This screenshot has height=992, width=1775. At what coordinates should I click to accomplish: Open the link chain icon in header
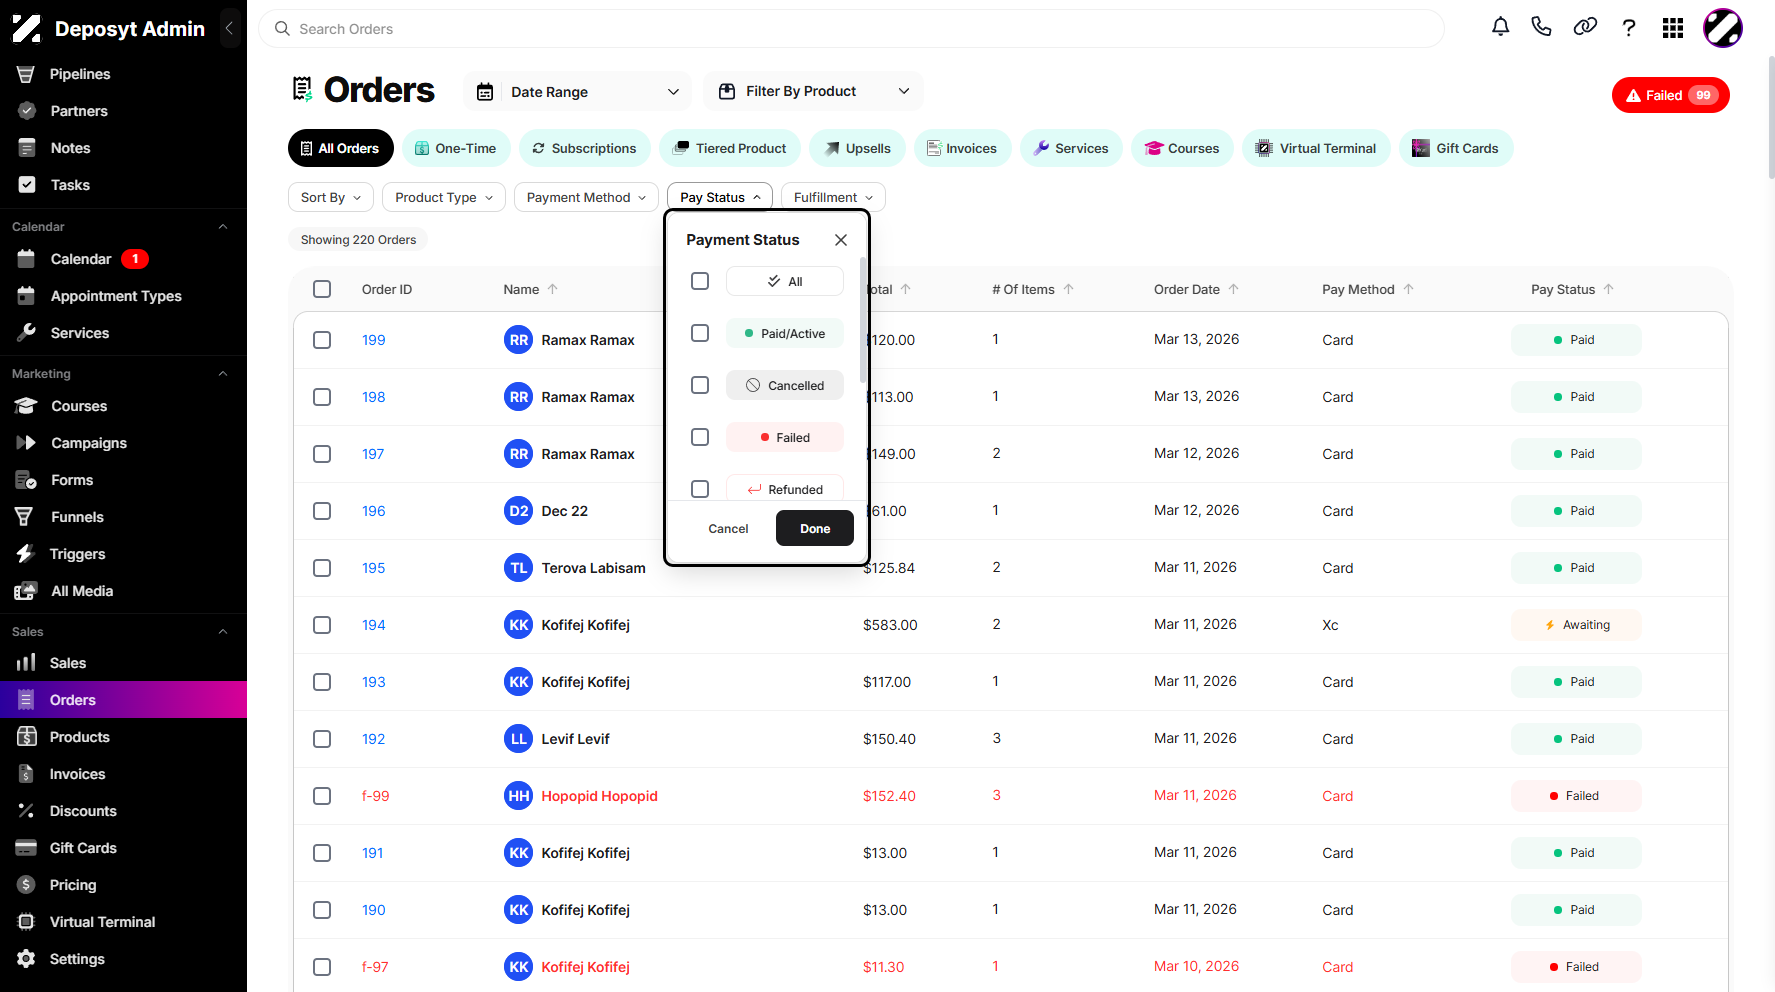click(x=1585, y=27)
